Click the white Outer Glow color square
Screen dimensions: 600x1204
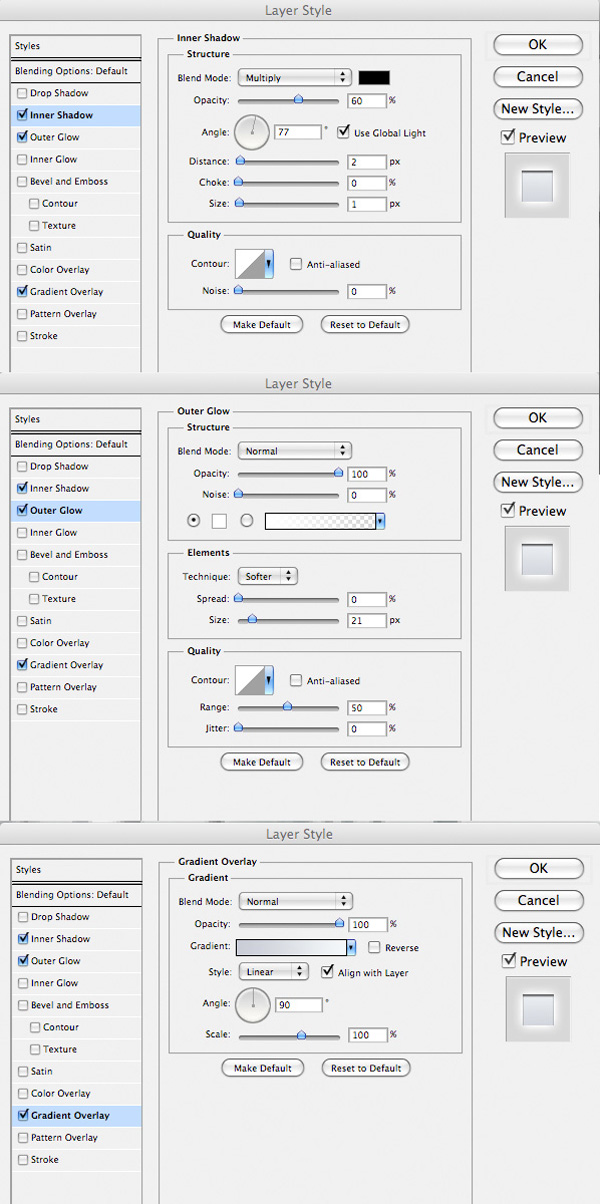219,521
